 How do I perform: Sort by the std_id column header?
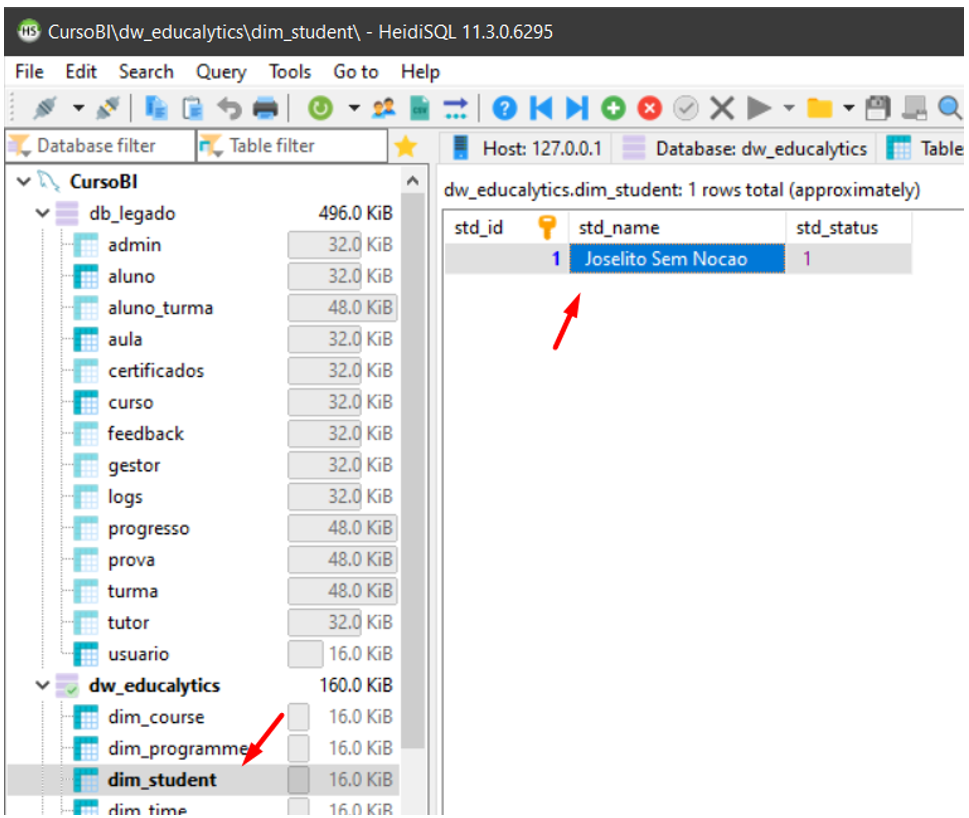point(506,227)
